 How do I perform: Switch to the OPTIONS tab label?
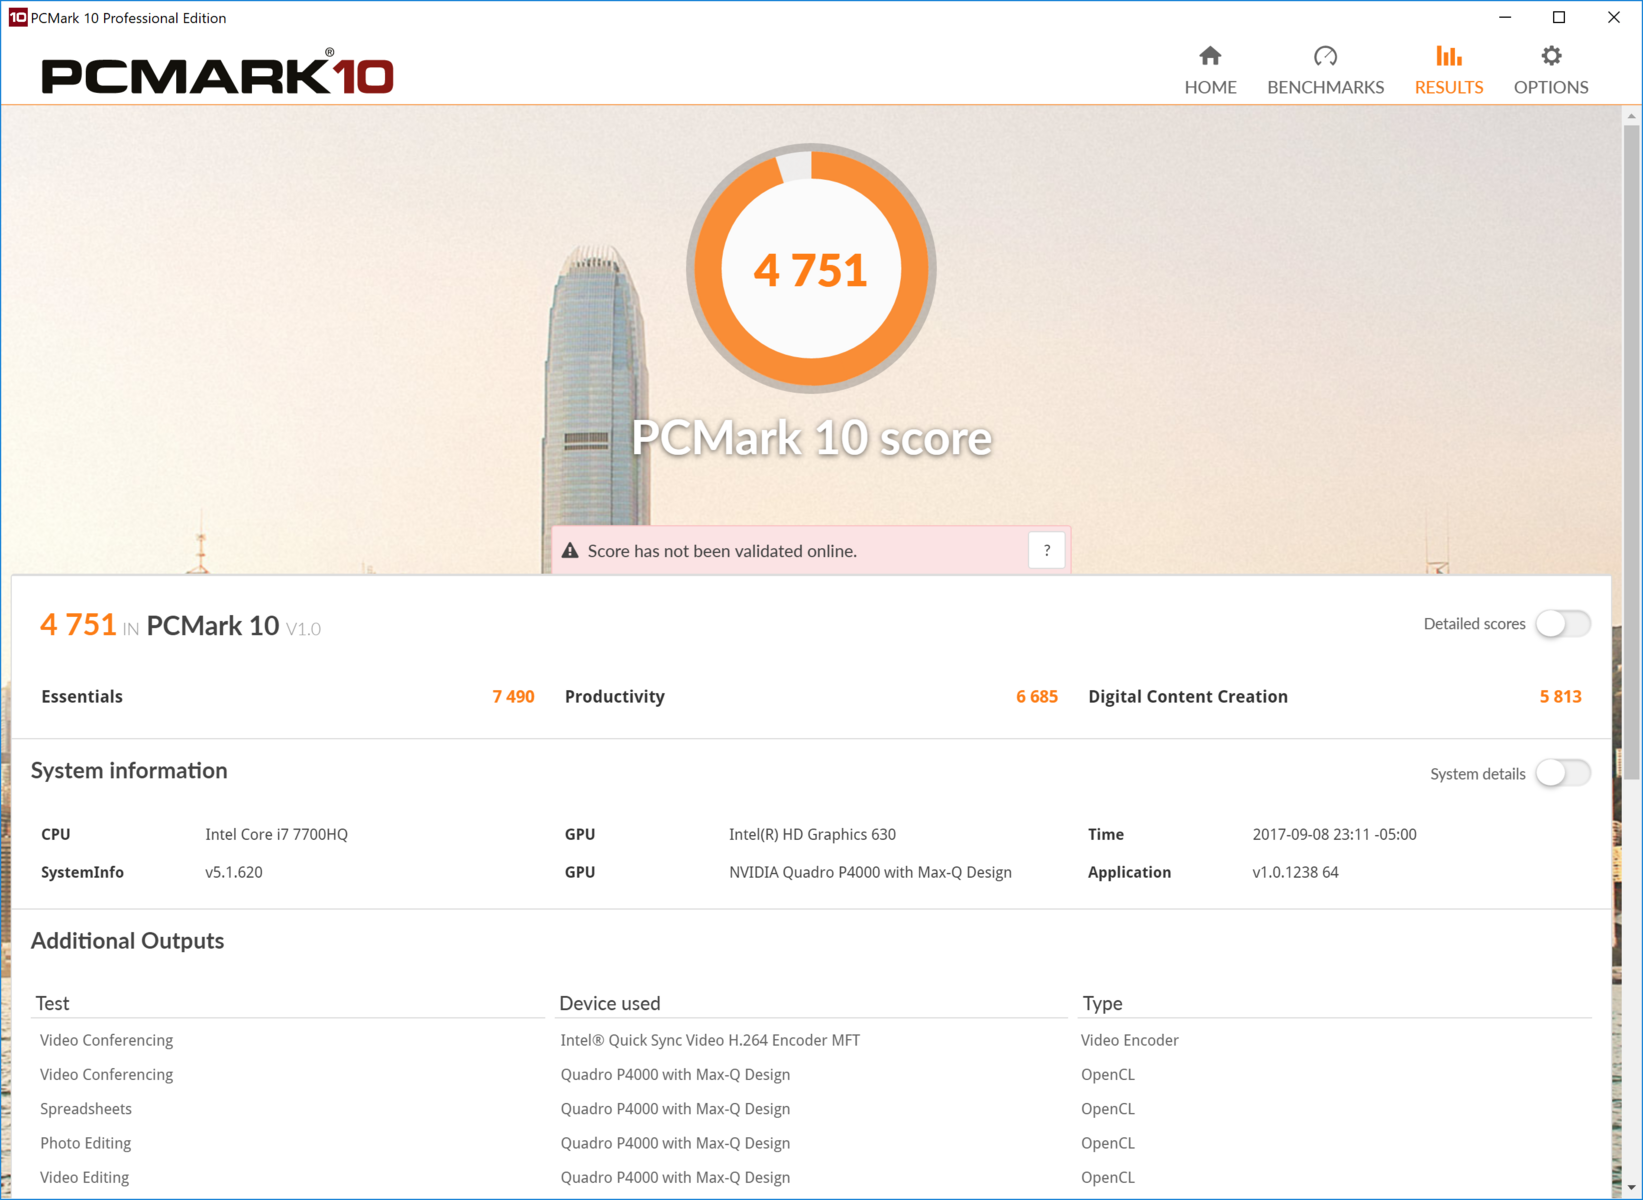1551,87
